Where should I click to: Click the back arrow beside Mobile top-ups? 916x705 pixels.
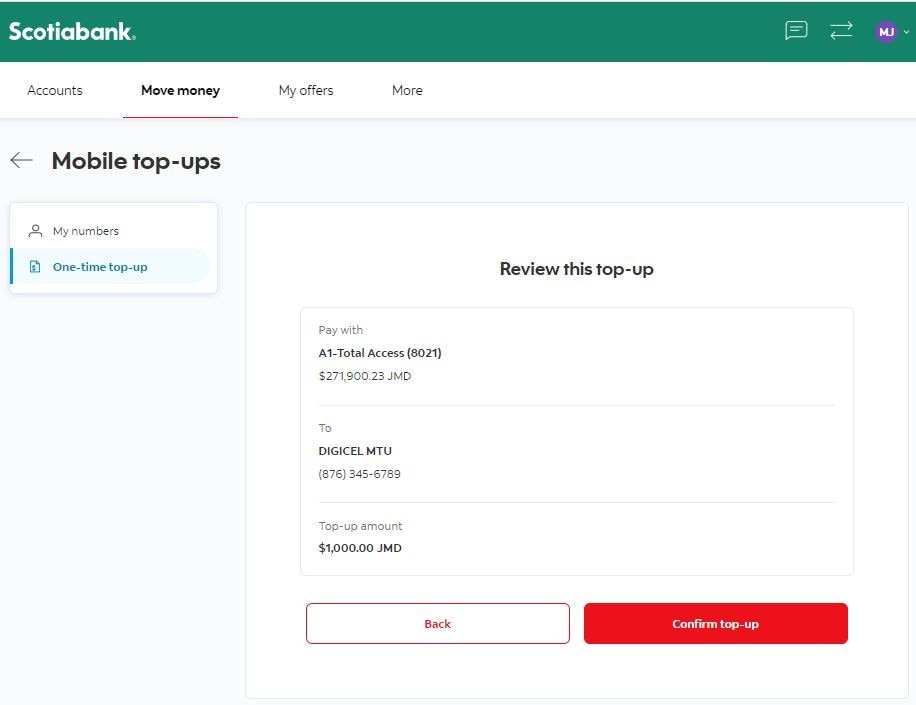click(x=22, y=160)
